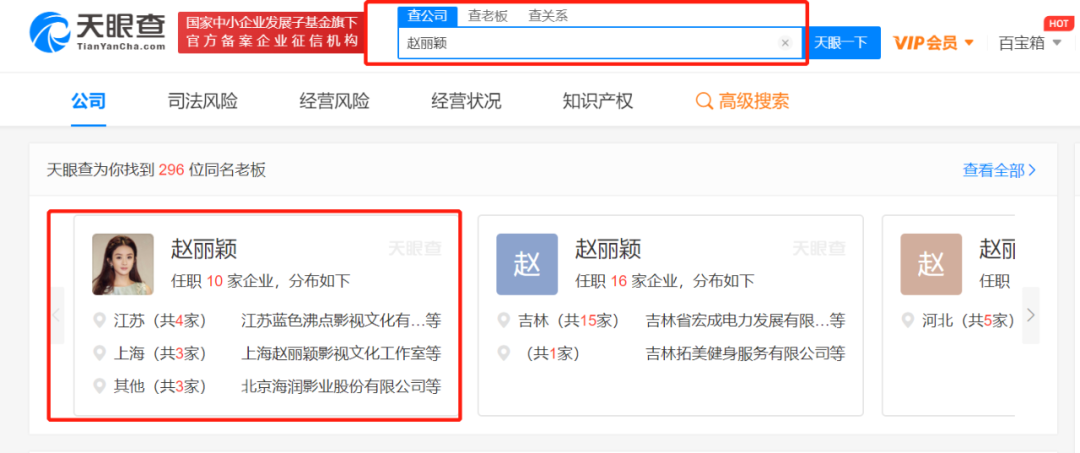Click the TianYanCha logo
The height and width of the screenshot is (453, 1080).
coord(97,32)
